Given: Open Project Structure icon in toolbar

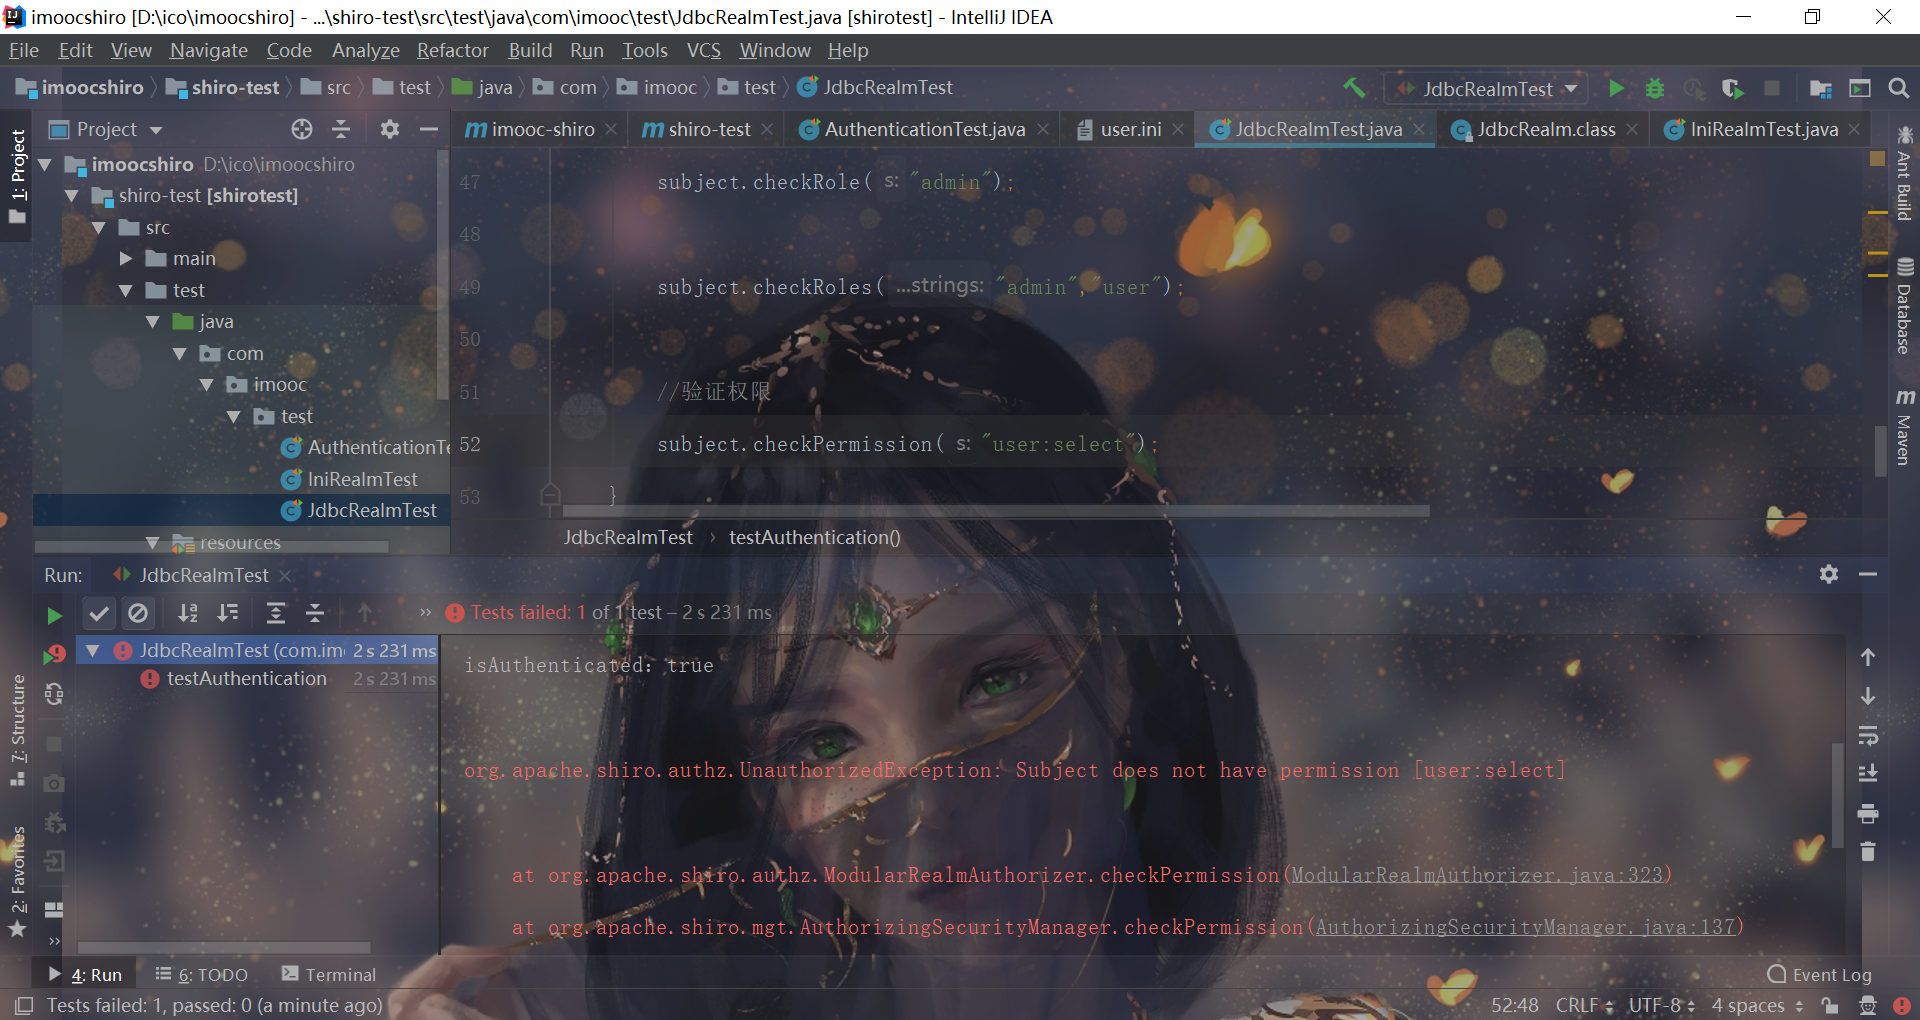Looking at the screenshot, I should (1821, 88).
